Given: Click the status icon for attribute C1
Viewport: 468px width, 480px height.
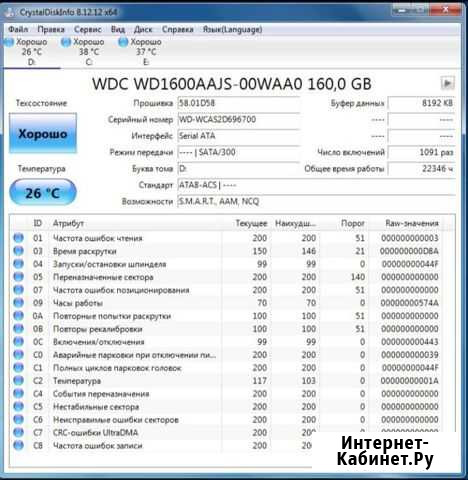Looking at the screenshot, I should point(19,368).
